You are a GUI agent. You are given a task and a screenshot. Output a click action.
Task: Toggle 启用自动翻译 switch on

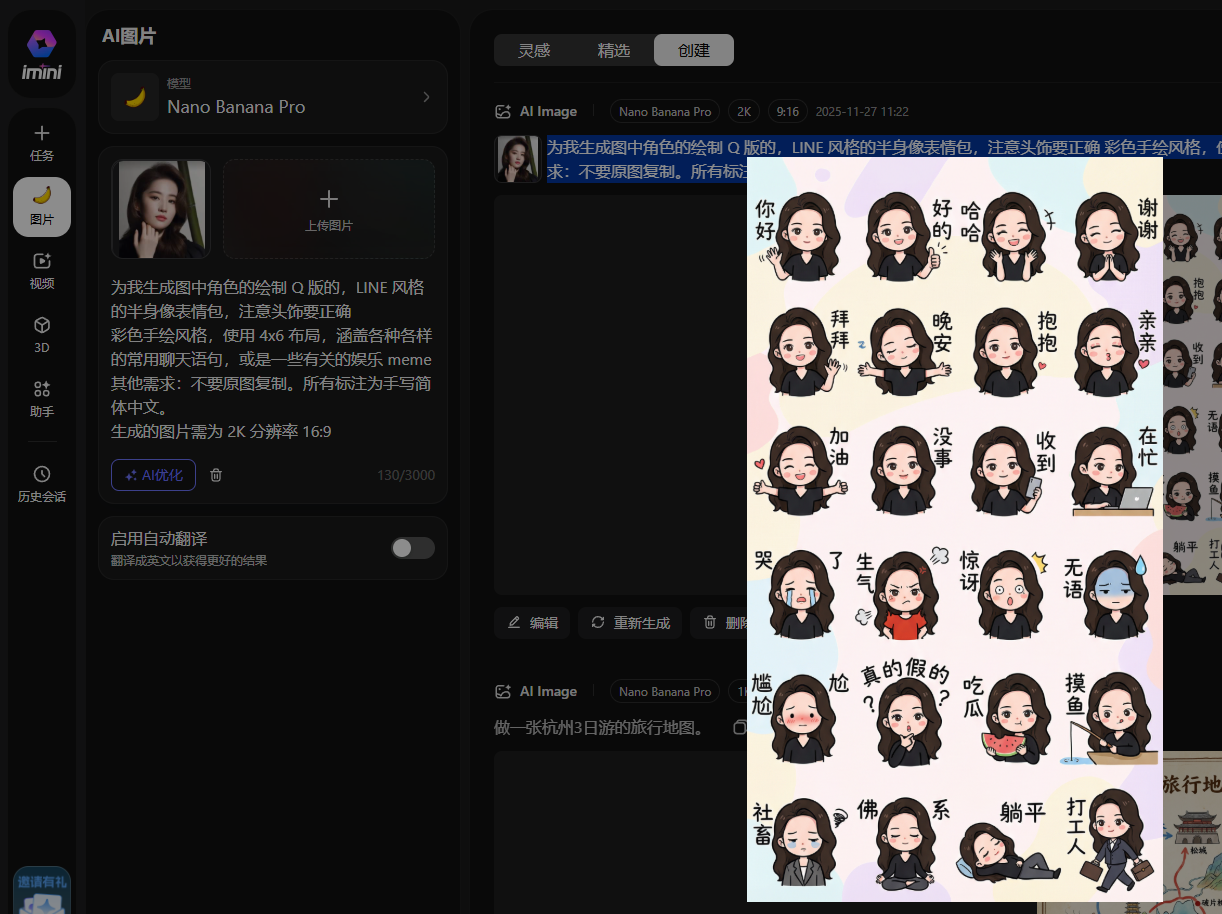(412, 548)
